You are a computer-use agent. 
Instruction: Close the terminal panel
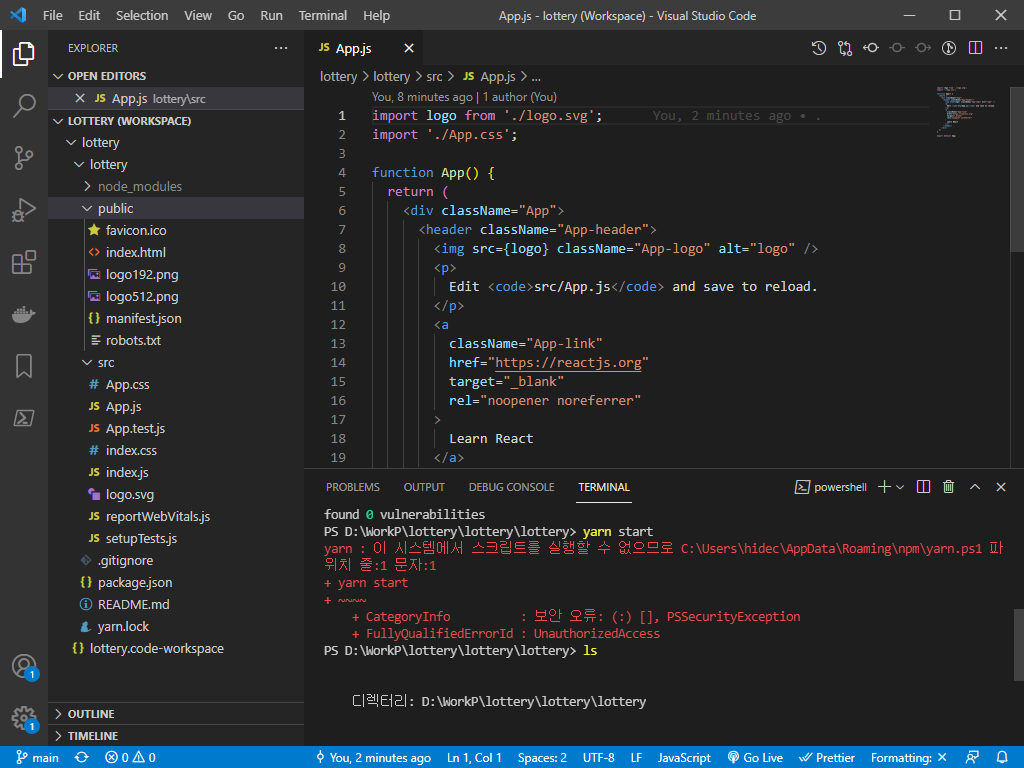pyautogui.click(x=1001, y=487)
